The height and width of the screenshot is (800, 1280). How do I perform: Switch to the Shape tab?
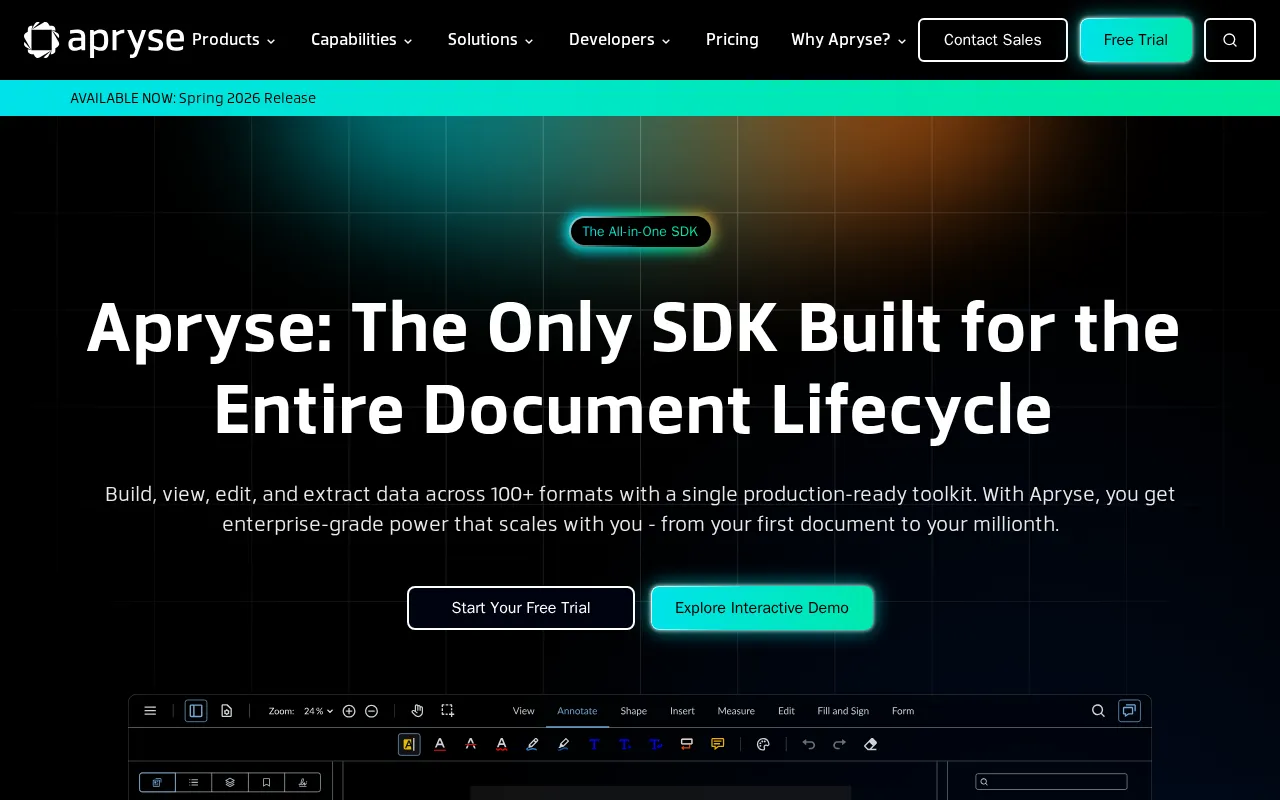(634, 711)
